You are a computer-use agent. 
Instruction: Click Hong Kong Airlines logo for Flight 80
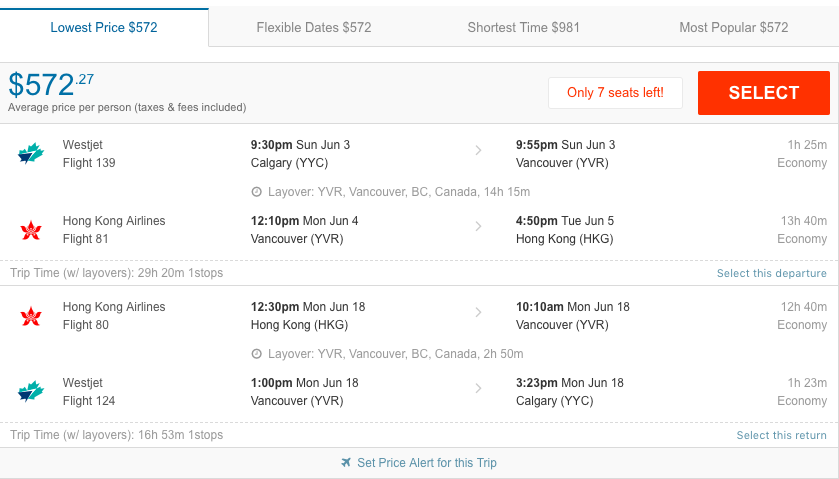(30, 316)
